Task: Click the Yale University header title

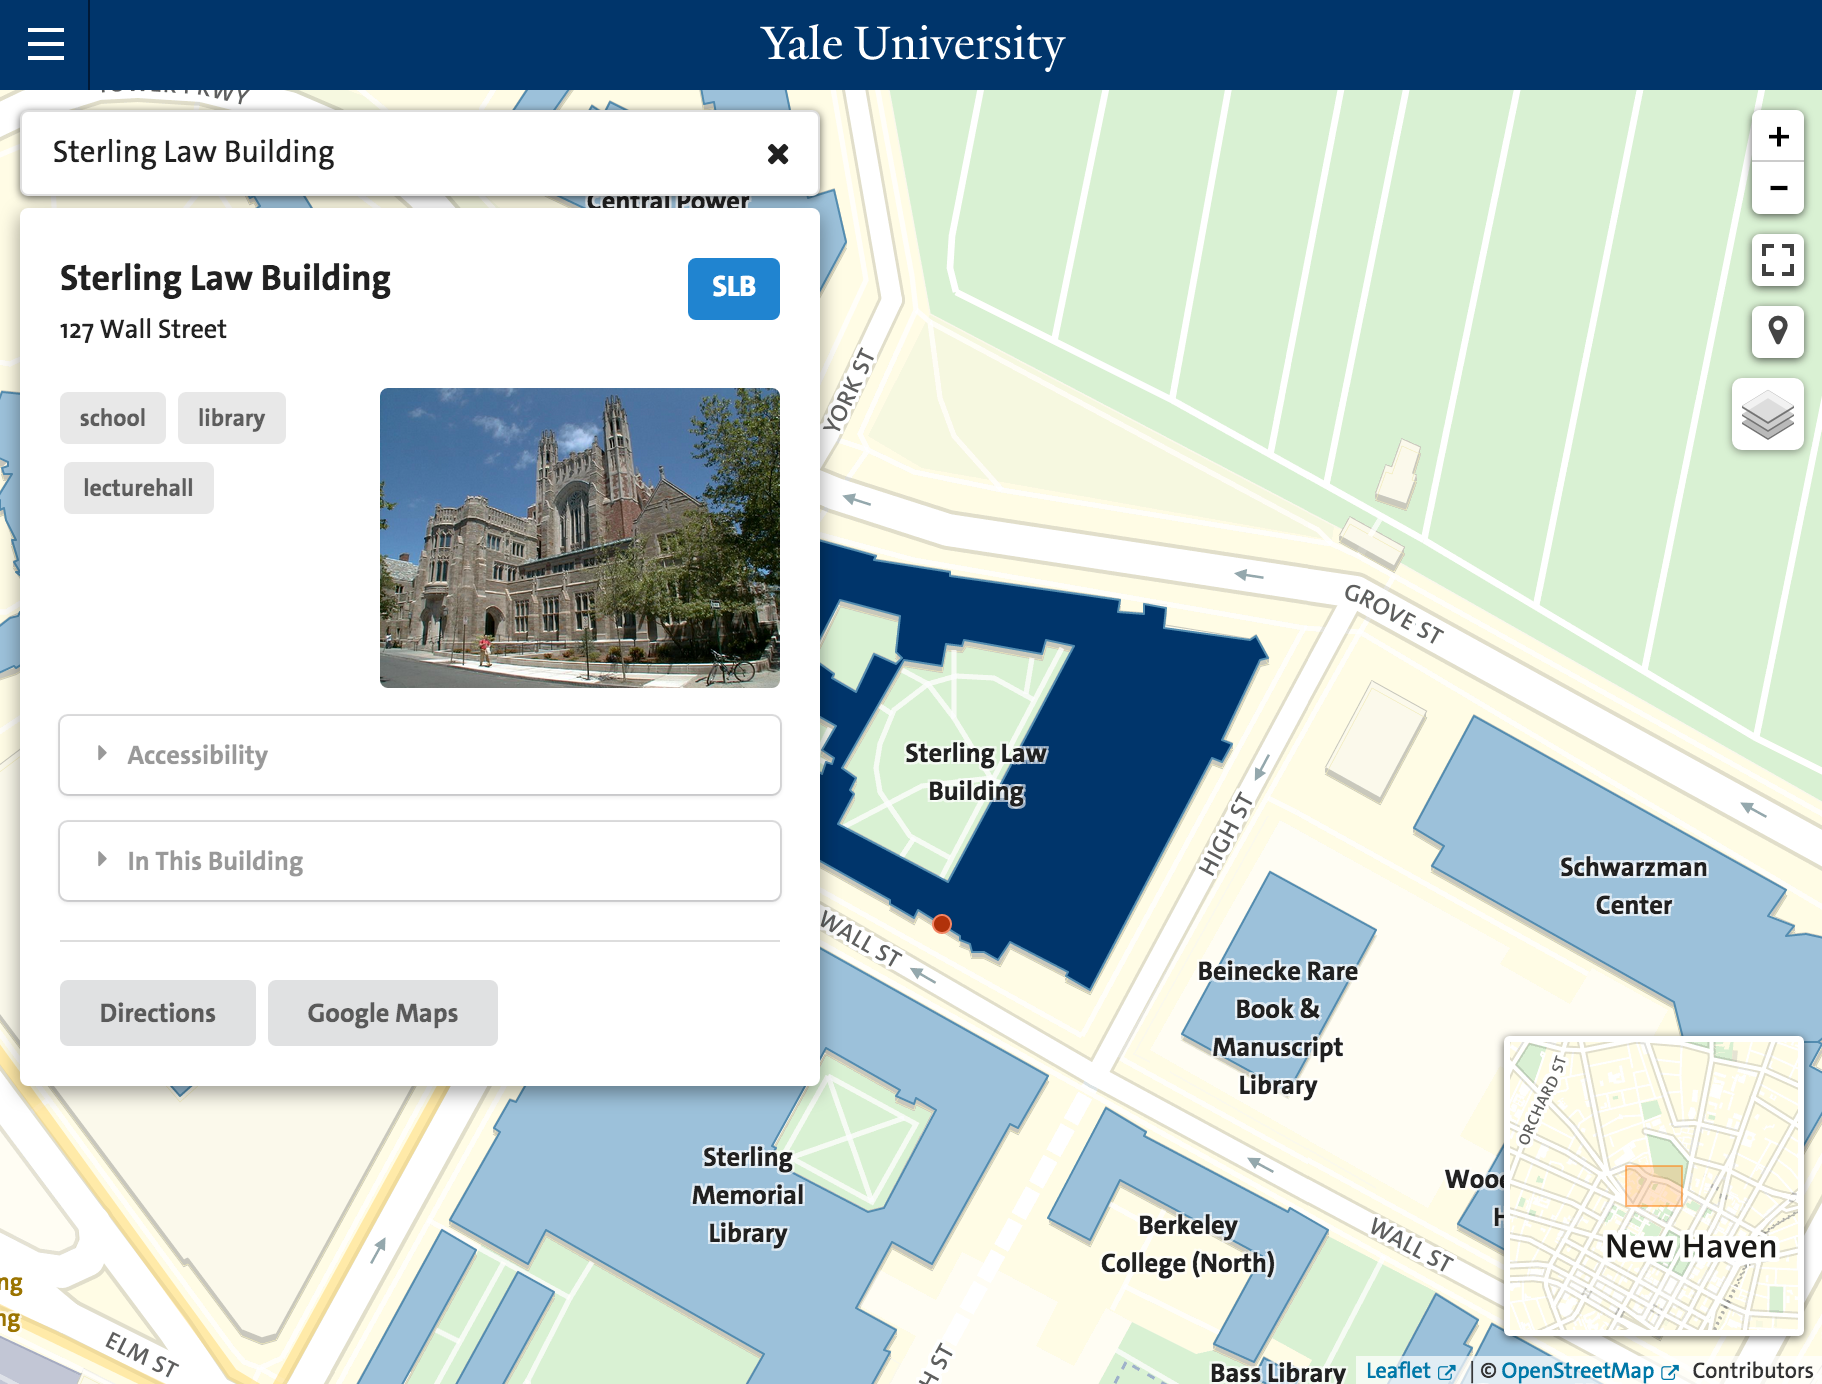Action: coord(912,44)
